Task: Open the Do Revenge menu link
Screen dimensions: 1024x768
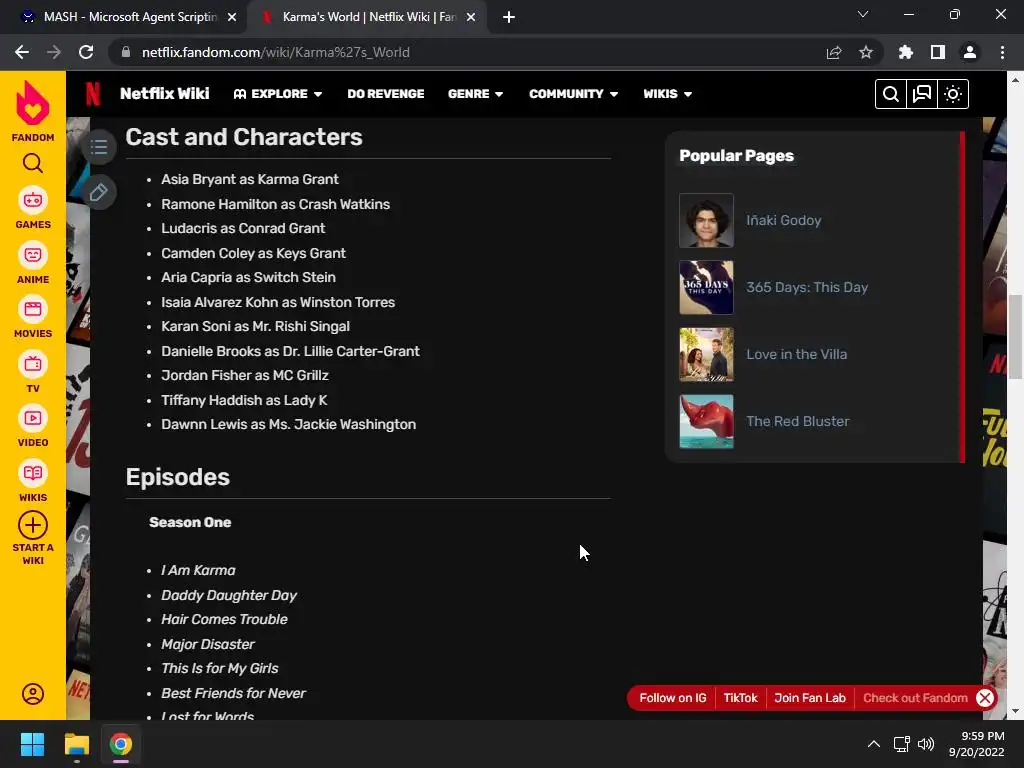Action: [386, 94]
